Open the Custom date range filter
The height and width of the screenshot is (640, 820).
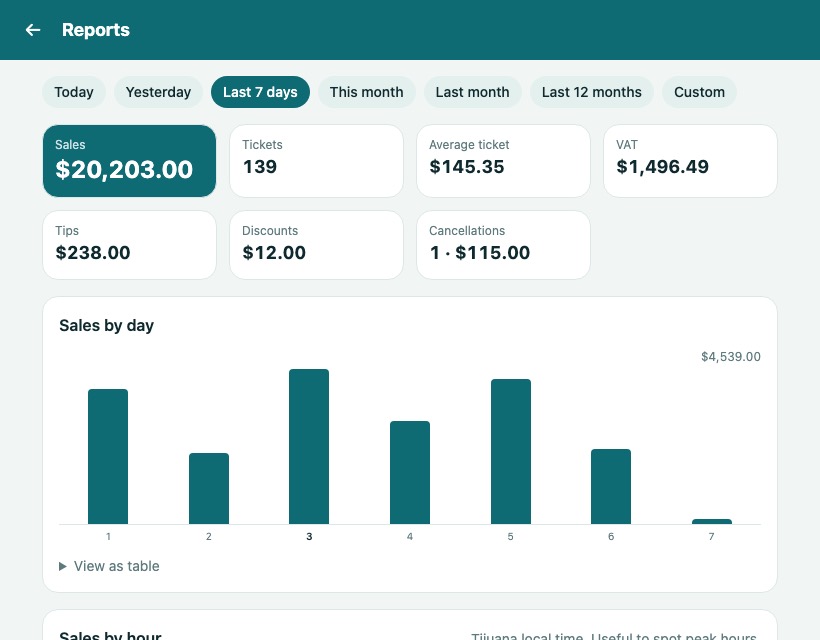click(699, 92)
